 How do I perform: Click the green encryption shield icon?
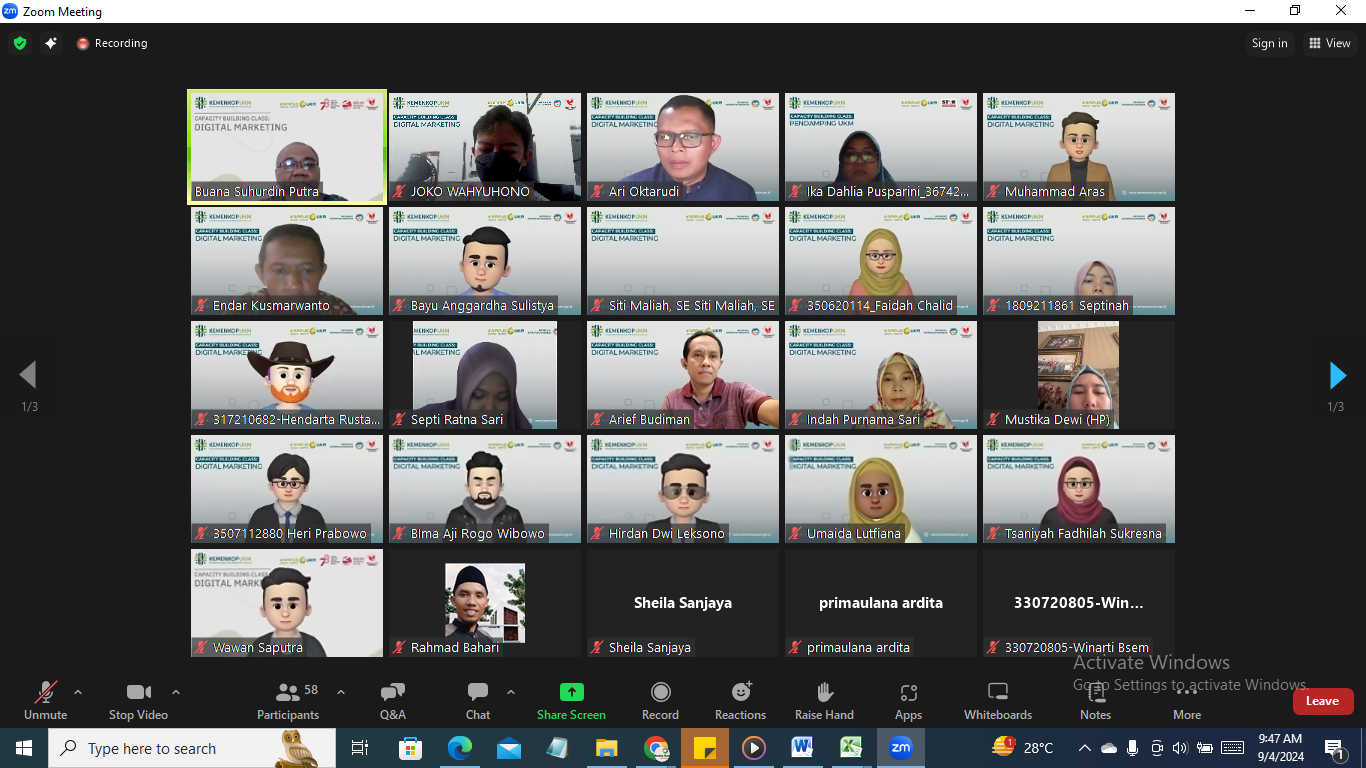point(19,43)
